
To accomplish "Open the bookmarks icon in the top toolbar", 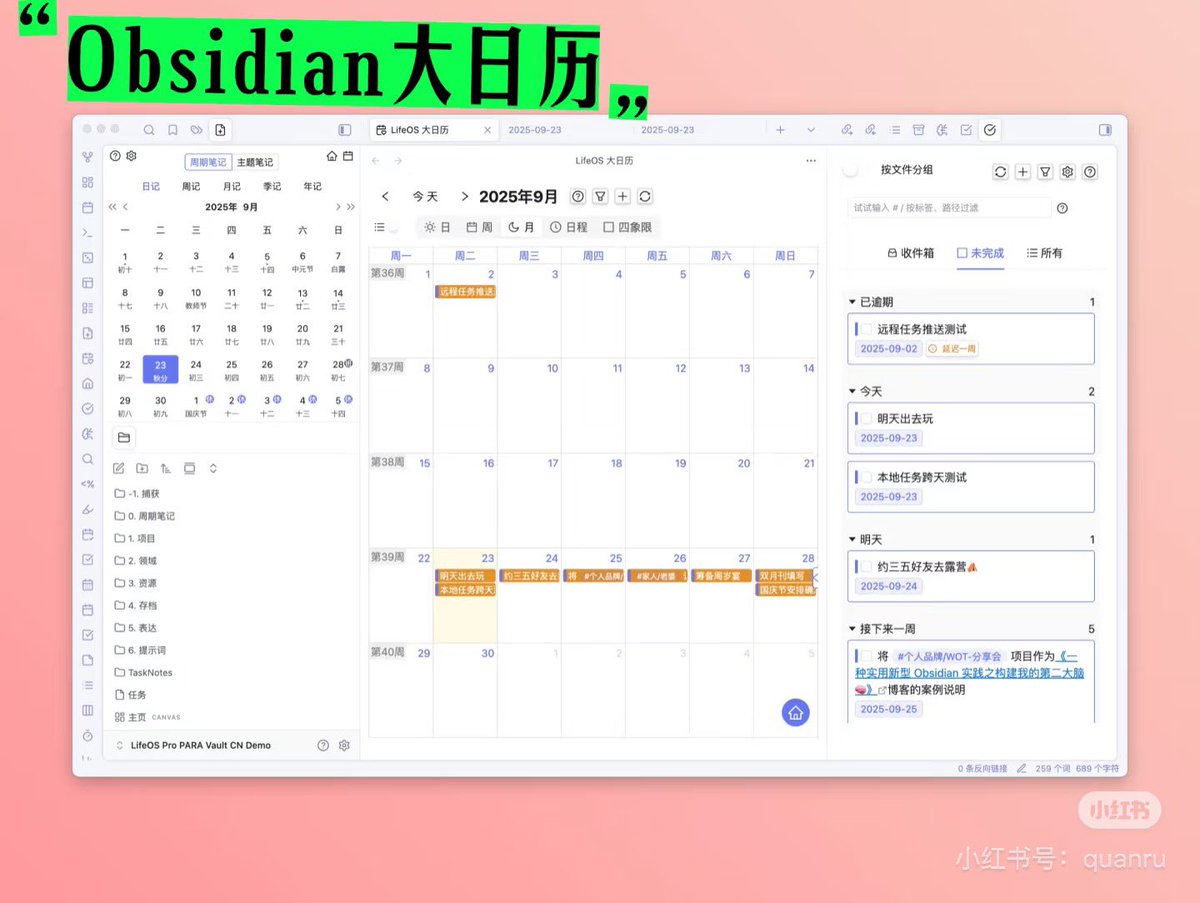I will pyautogui.click(x=173, y=129).
